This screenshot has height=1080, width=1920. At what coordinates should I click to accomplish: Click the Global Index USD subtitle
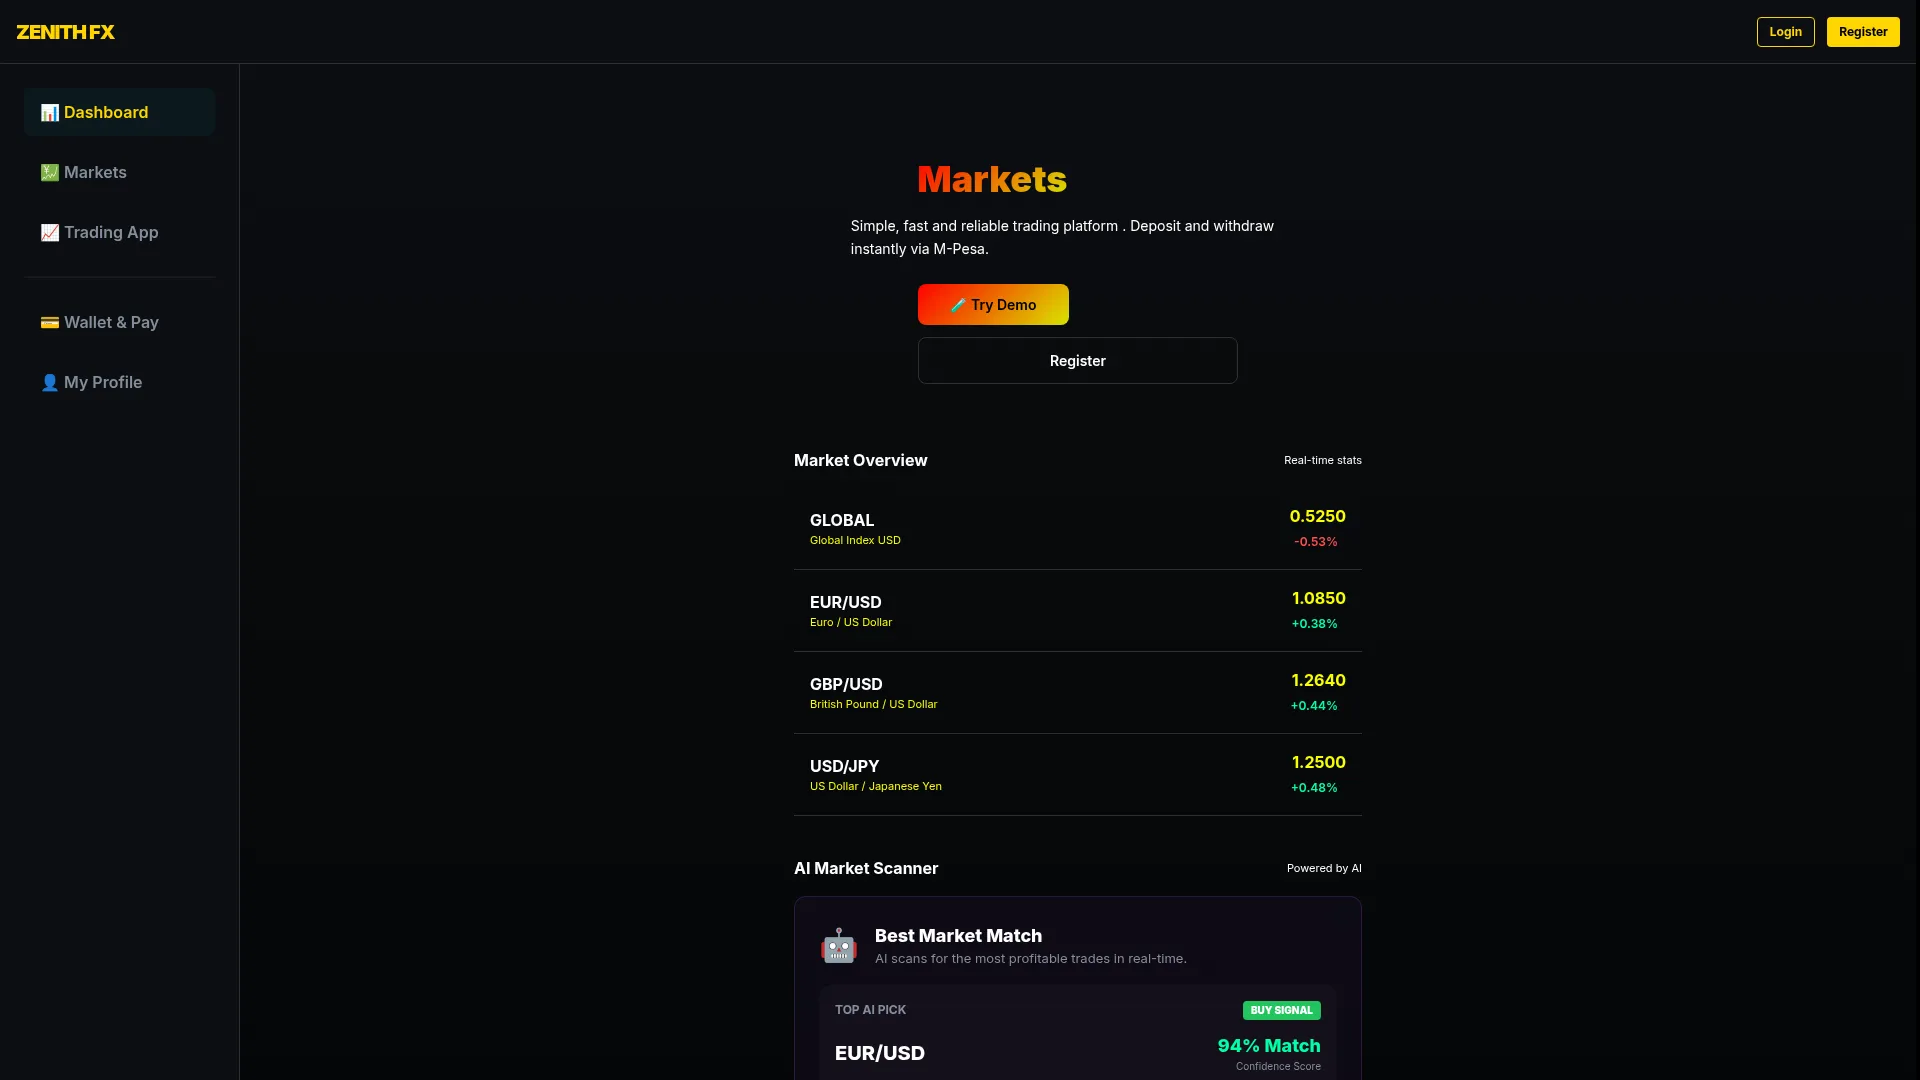click(855, 541)
